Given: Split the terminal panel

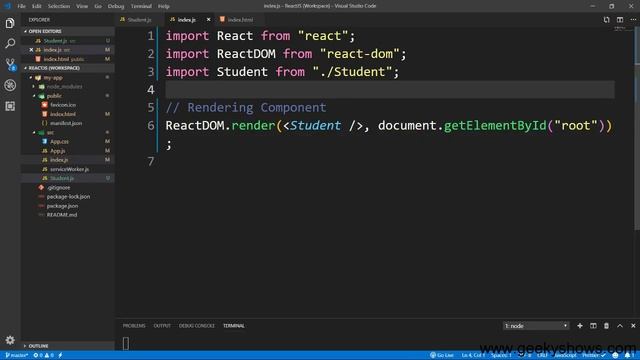Looking at the screenshot, I should tap(593, 326).
